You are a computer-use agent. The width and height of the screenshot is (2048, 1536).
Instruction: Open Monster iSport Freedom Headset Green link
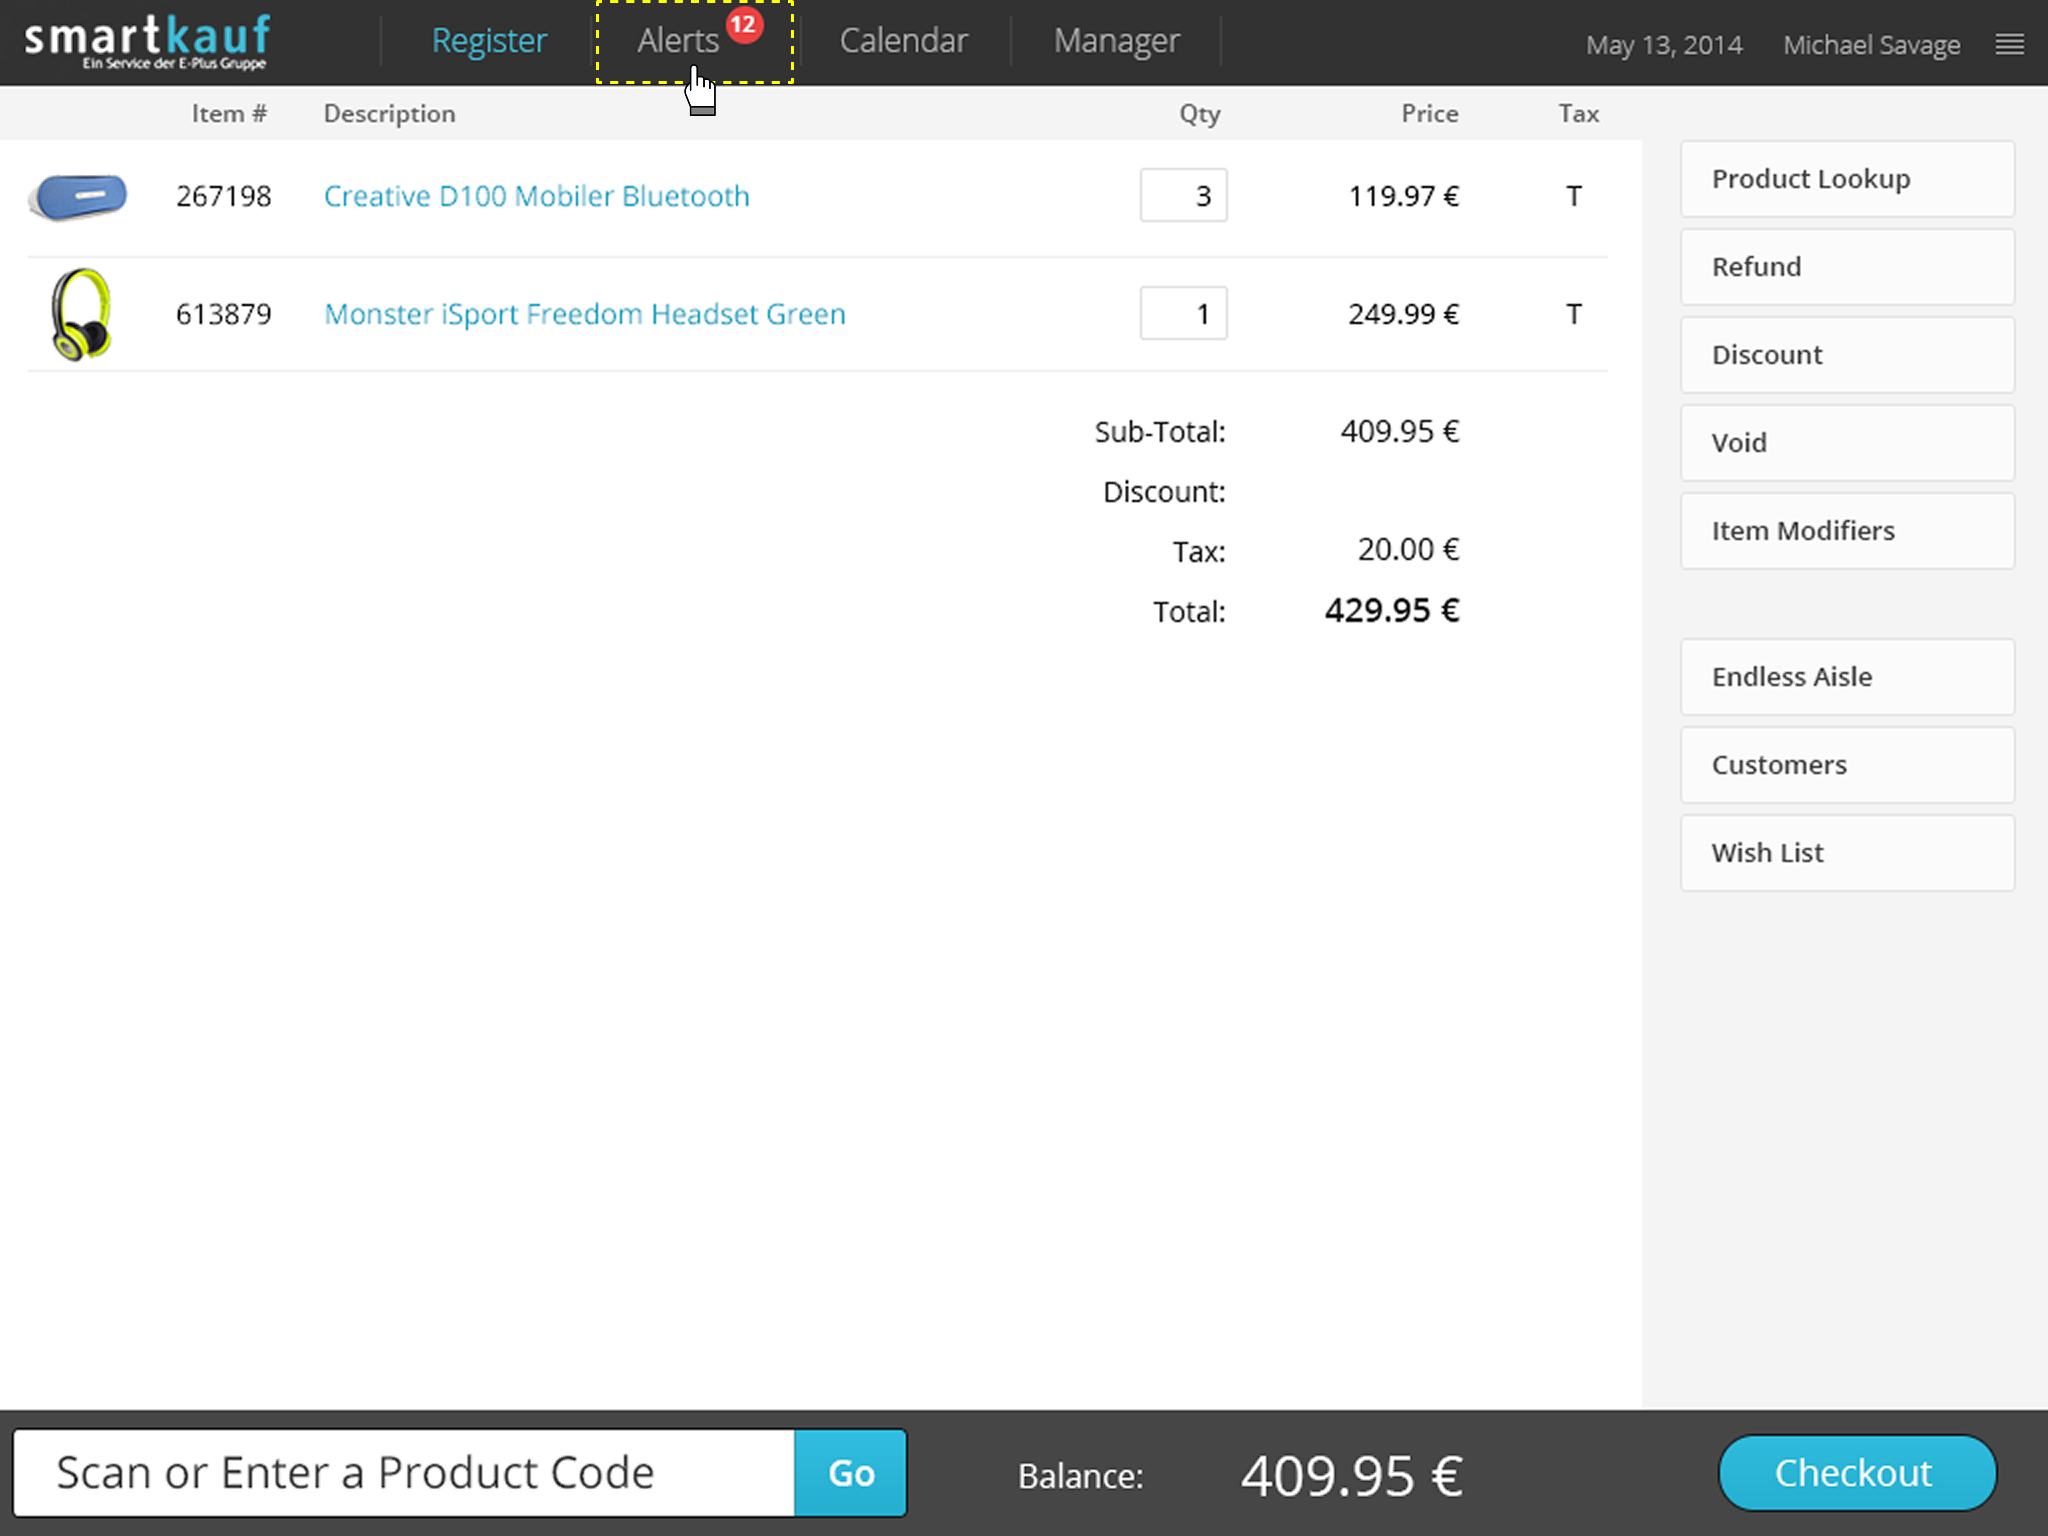(585, 314)
